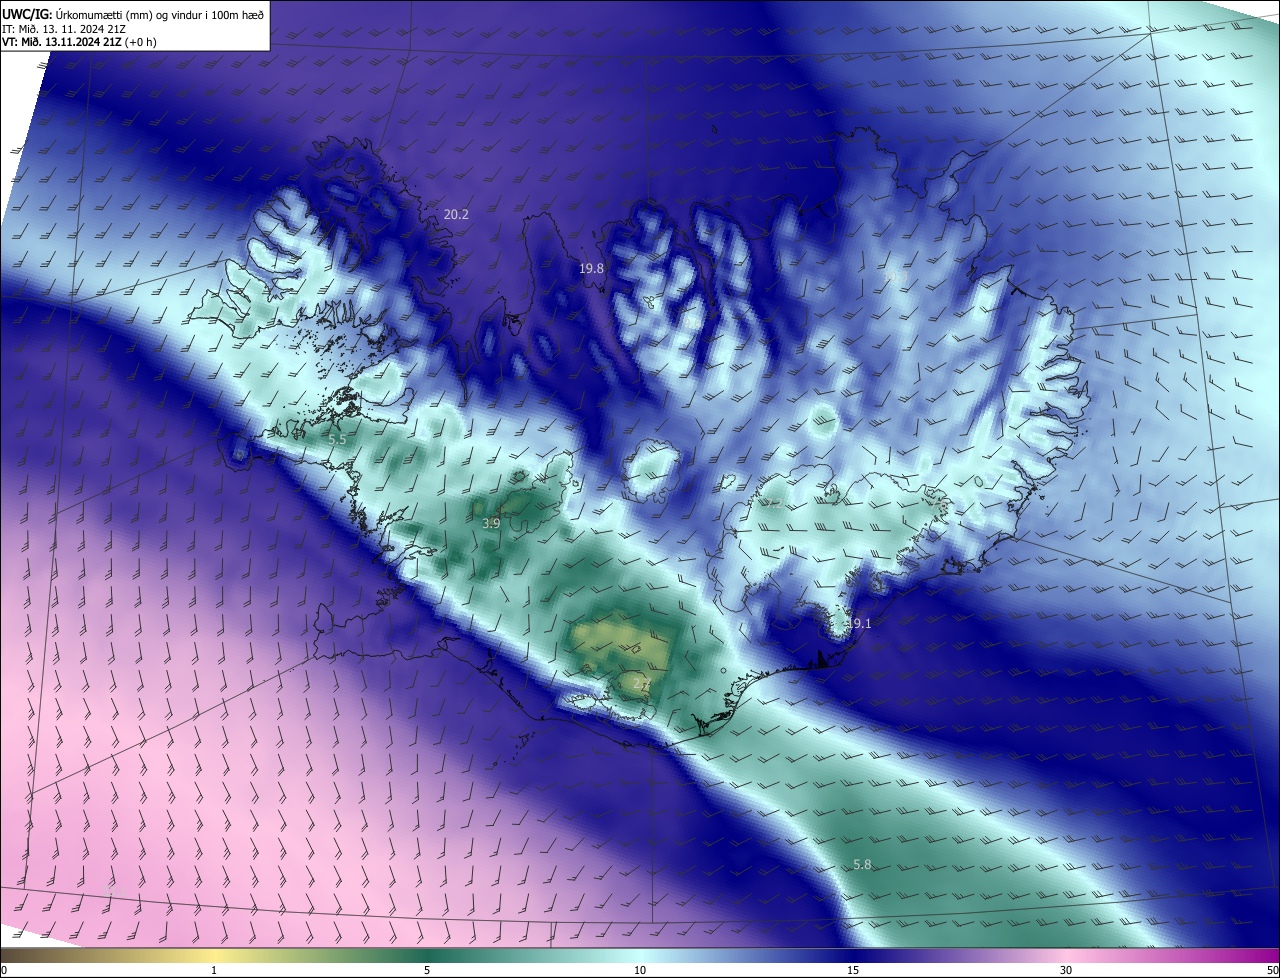
Task: Click the 5.8 value label over the ocean
Action: 862,864
